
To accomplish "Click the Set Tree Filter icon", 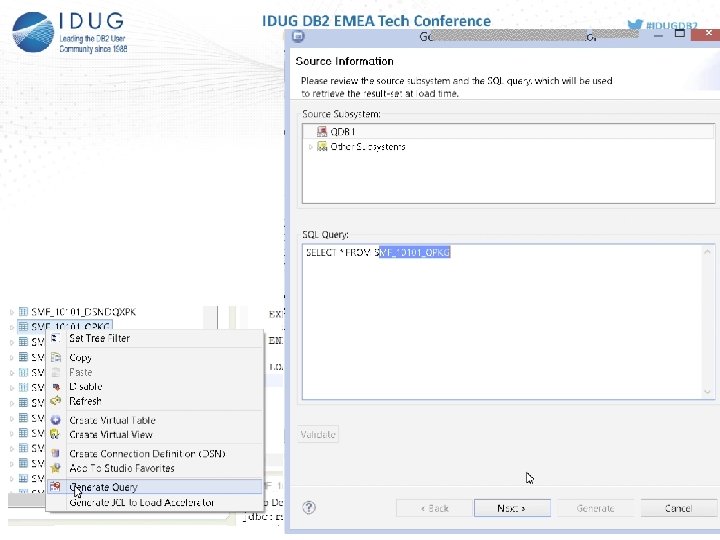I will [55, 338].
